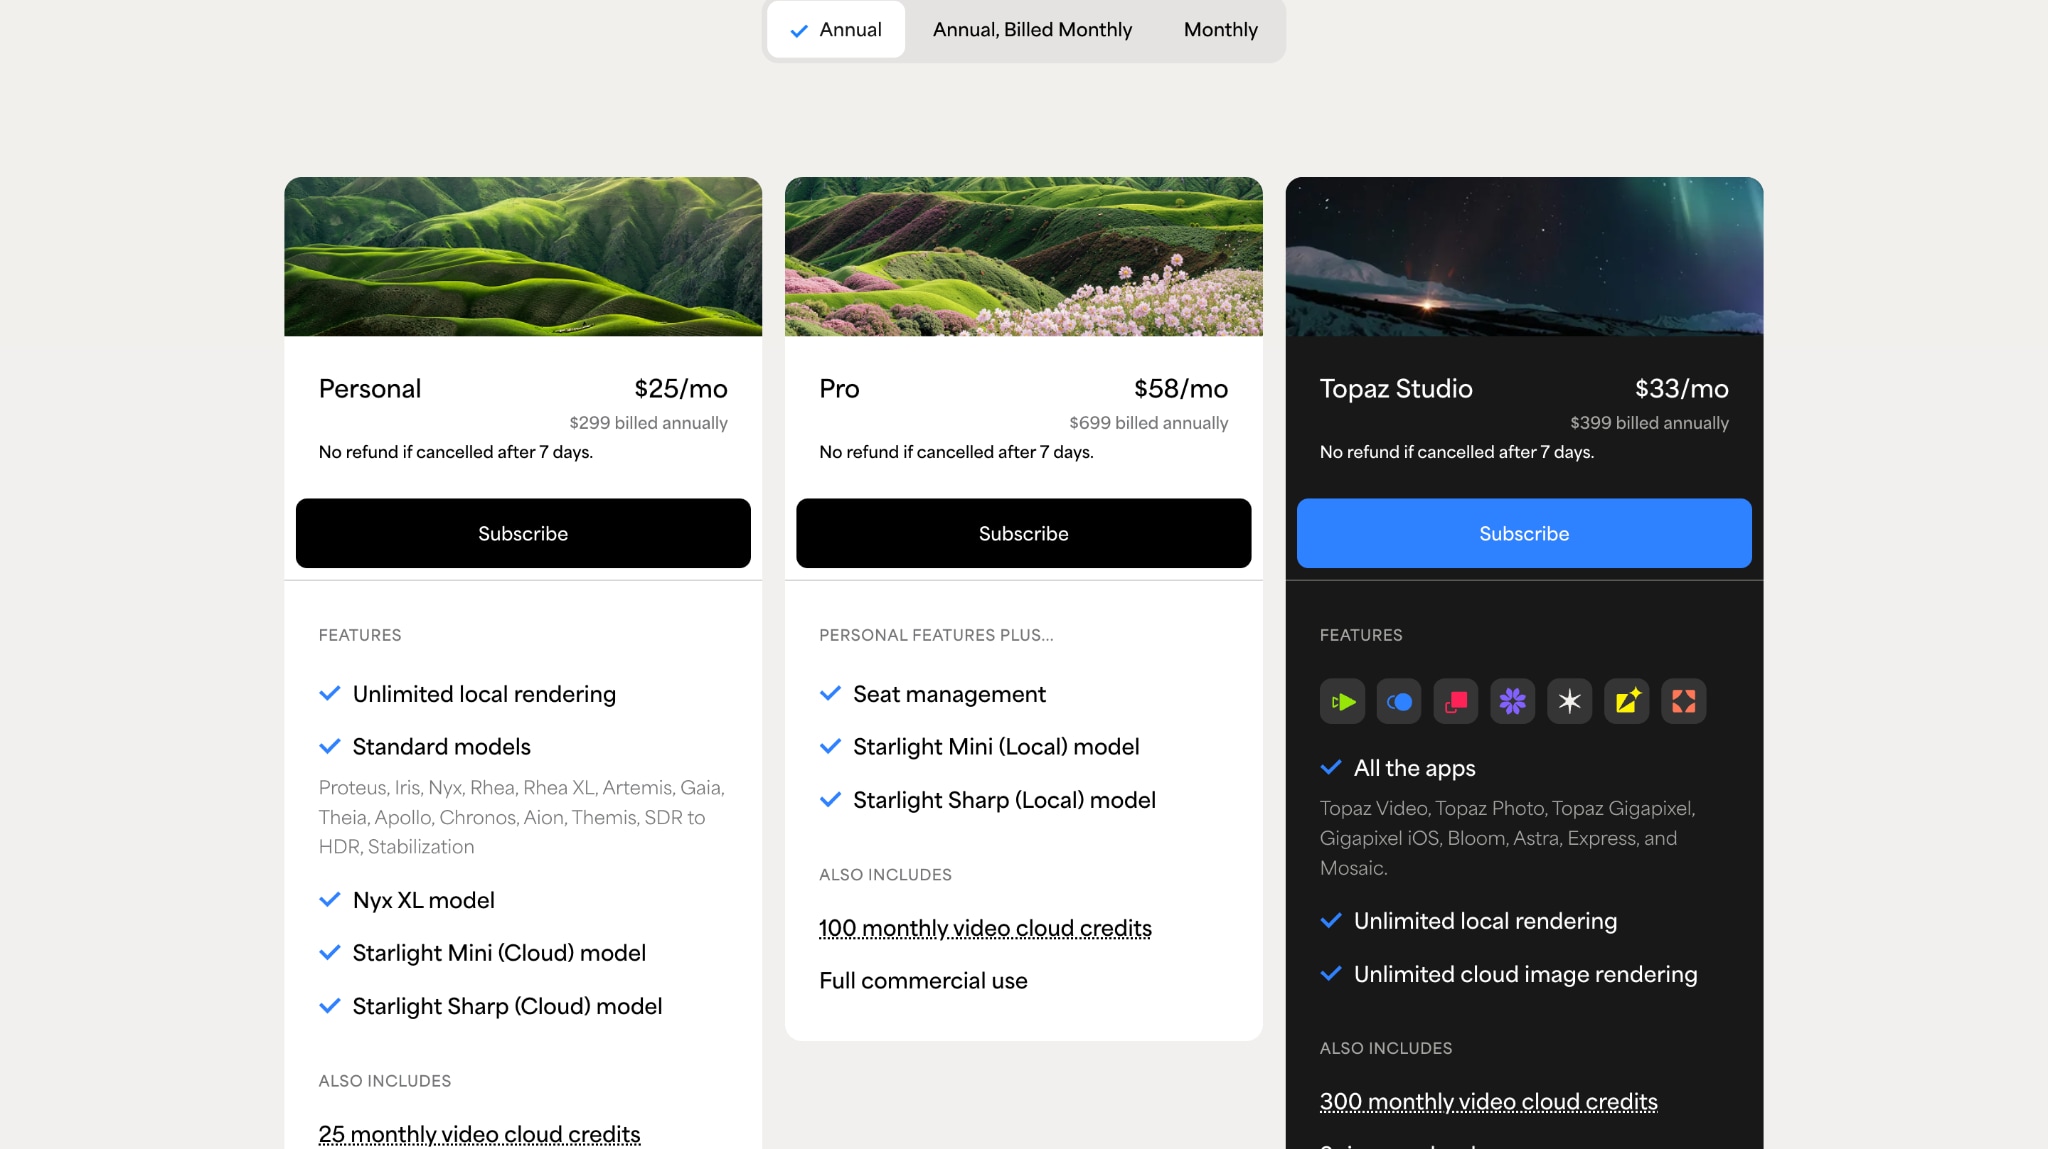Click the white Astra star app icon
This screenshot has width=2048, height=1149.
1569,701
